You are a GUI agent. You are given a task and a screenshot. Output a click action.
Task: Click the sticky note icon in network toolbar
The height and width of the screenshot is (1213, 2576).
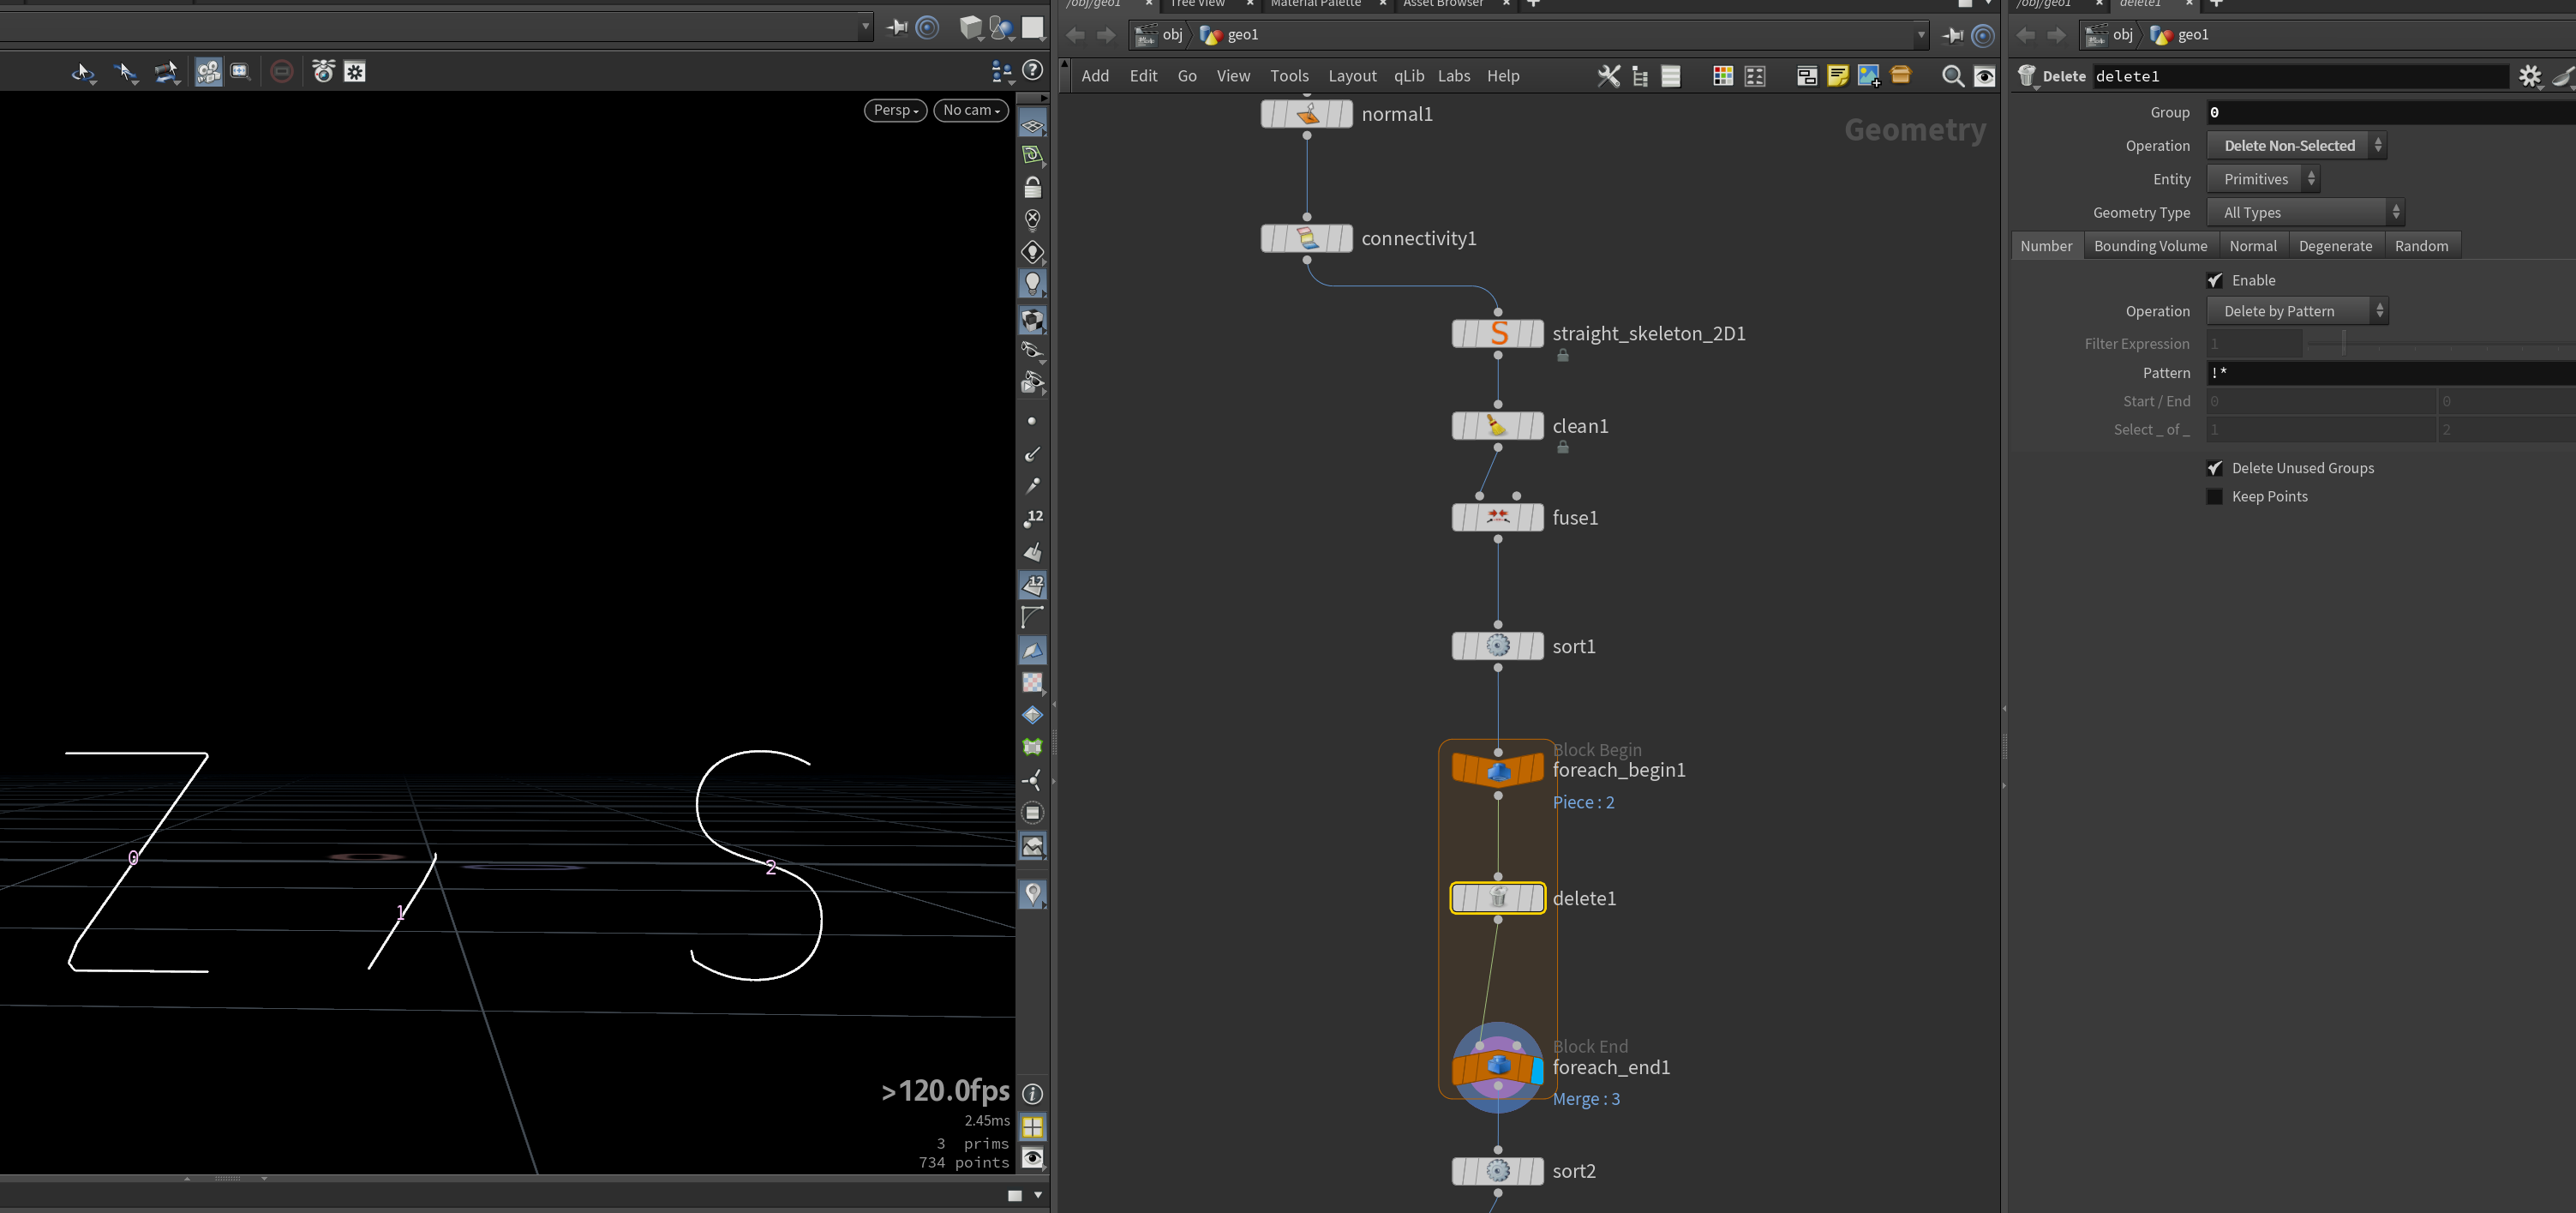1837,76
